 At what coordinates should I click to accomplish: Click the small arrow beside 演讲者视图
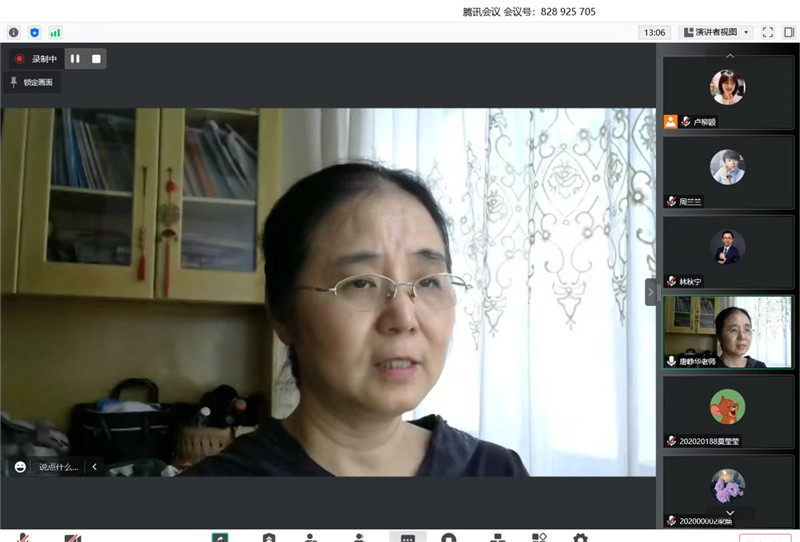[x=746, y=32]
